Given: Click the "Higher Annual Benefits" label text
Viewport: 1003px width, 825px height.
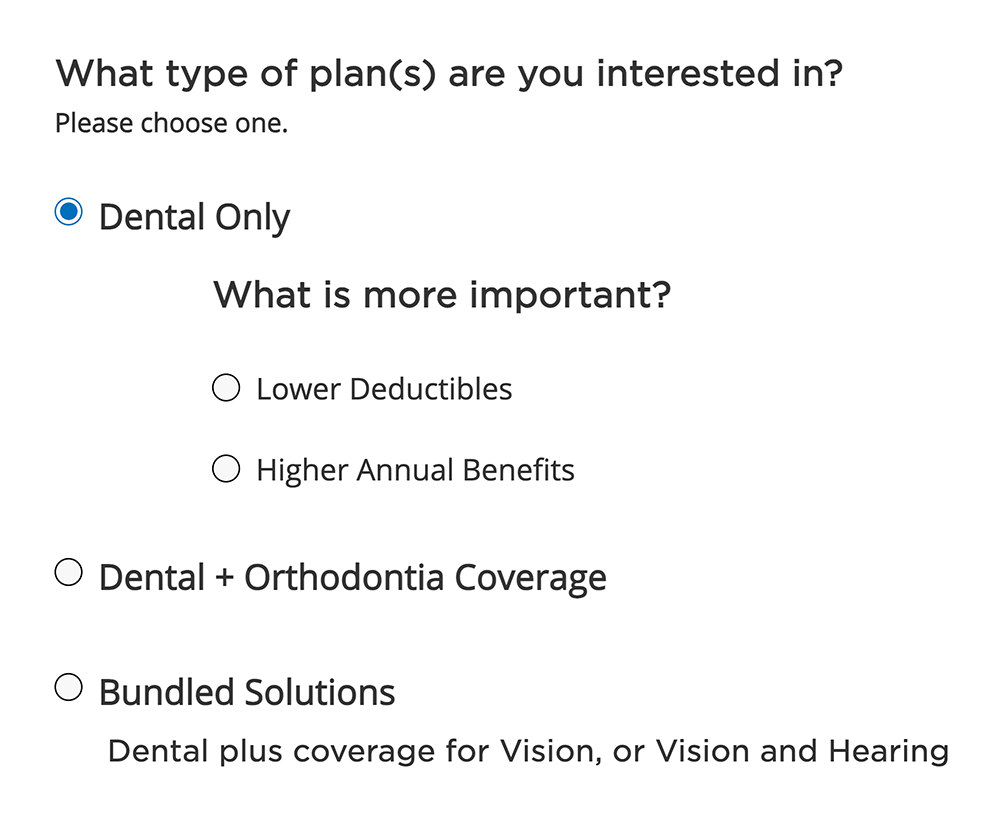Looking at the screenshot, I should coord(415,470).
